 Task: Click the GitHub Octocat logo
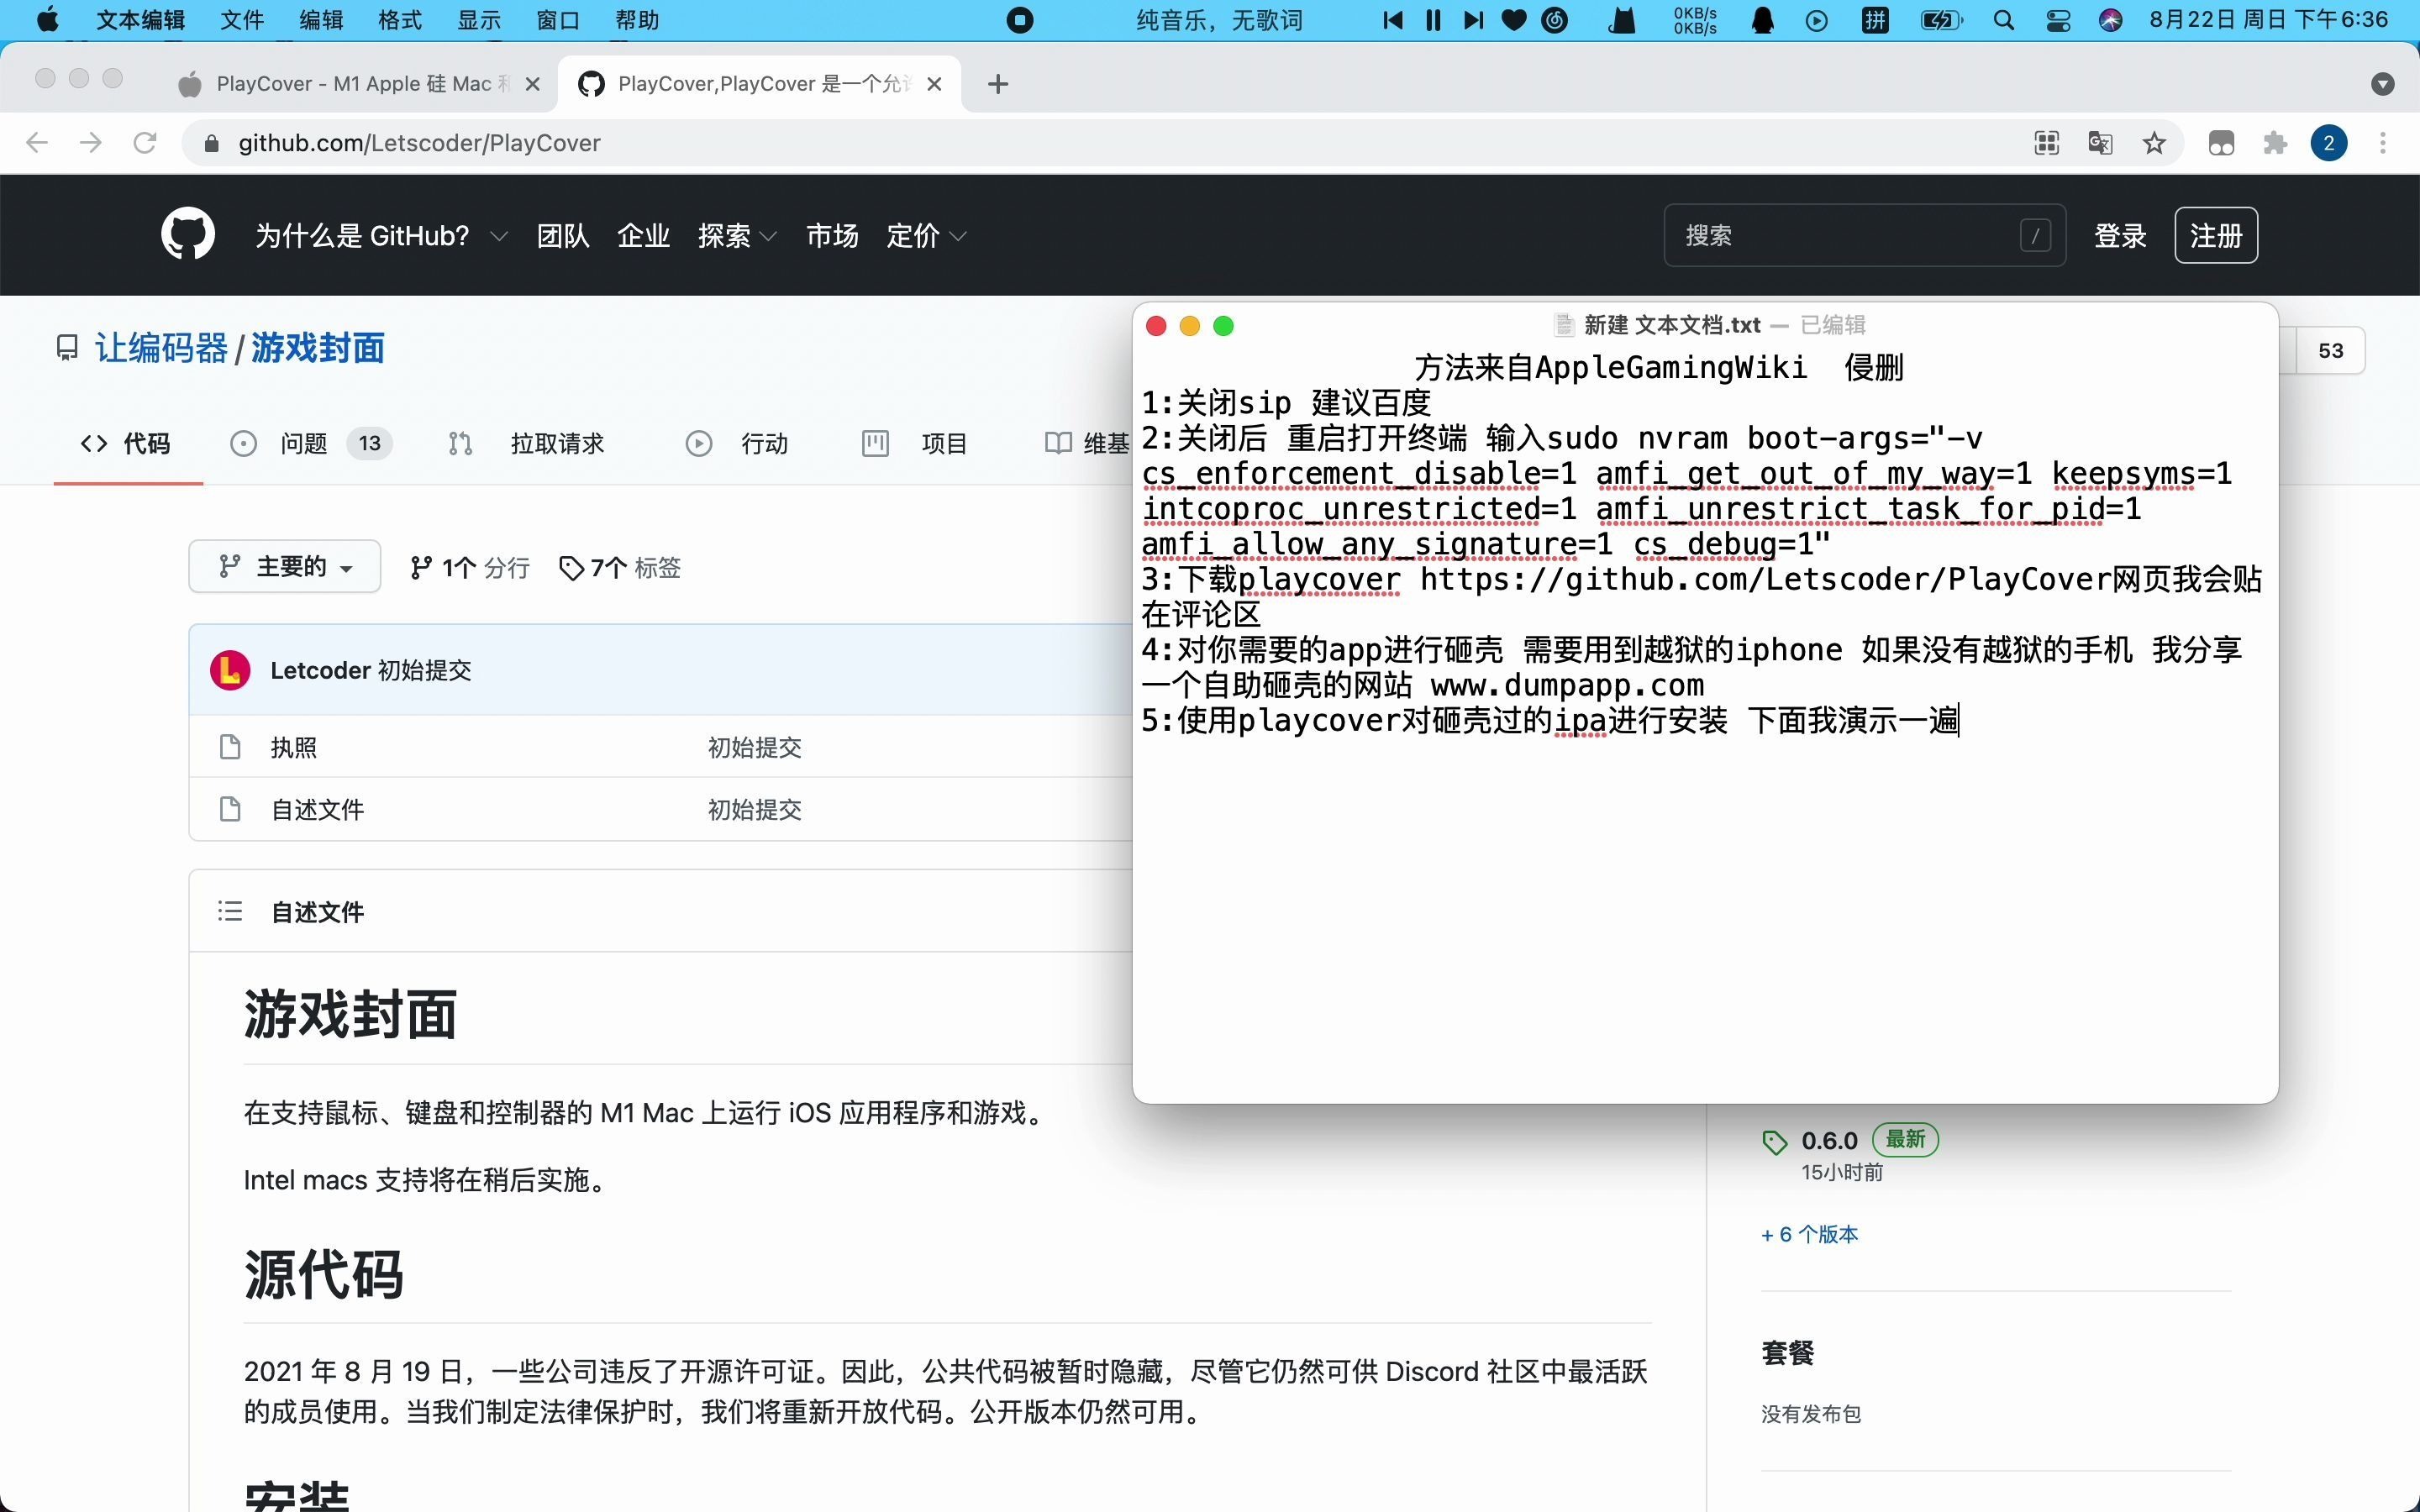click(x=188, y=234)
